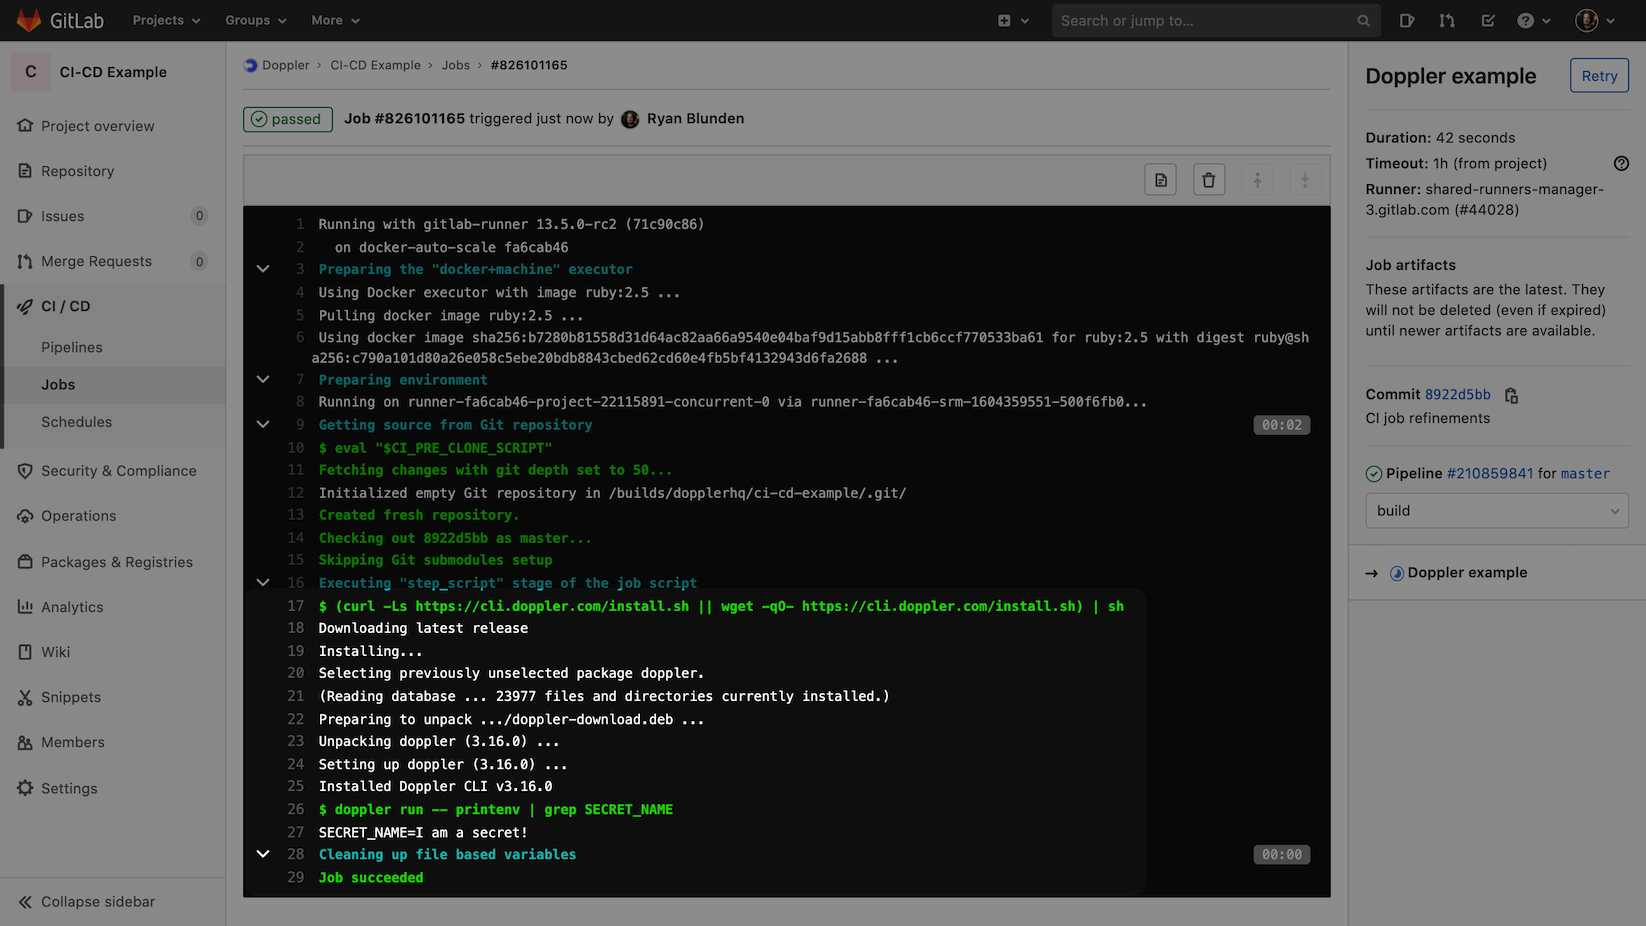Copy the commit SHA clipboard icon

coord(1511,395)
